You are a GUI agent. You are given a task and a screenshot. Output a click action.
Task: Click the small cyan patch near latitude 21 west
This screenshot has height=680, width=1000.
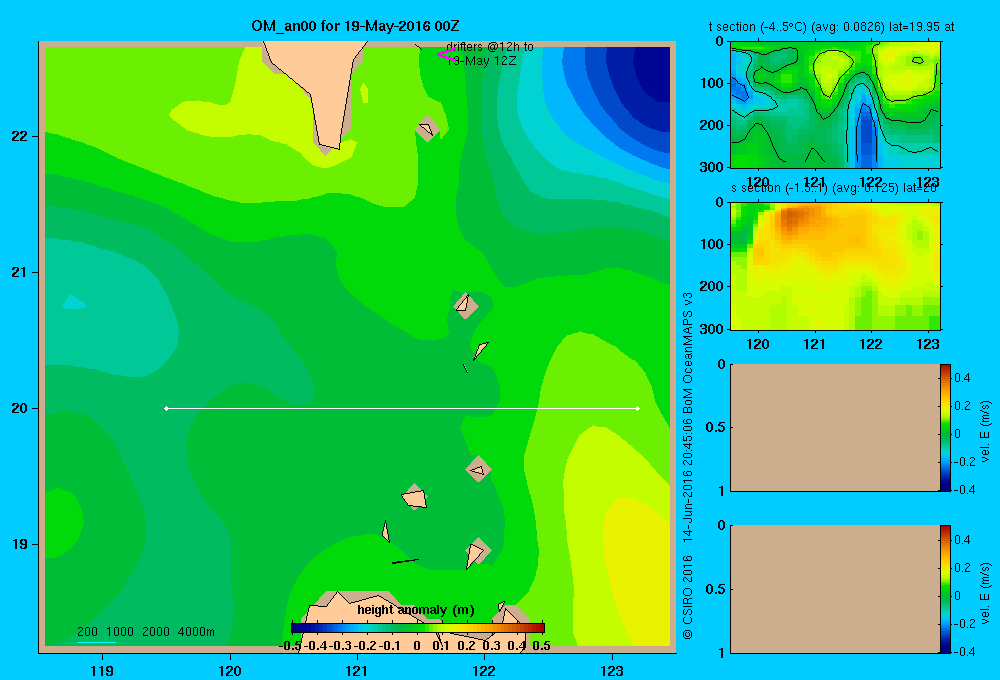pyautogui.click(x=73, y=302)
